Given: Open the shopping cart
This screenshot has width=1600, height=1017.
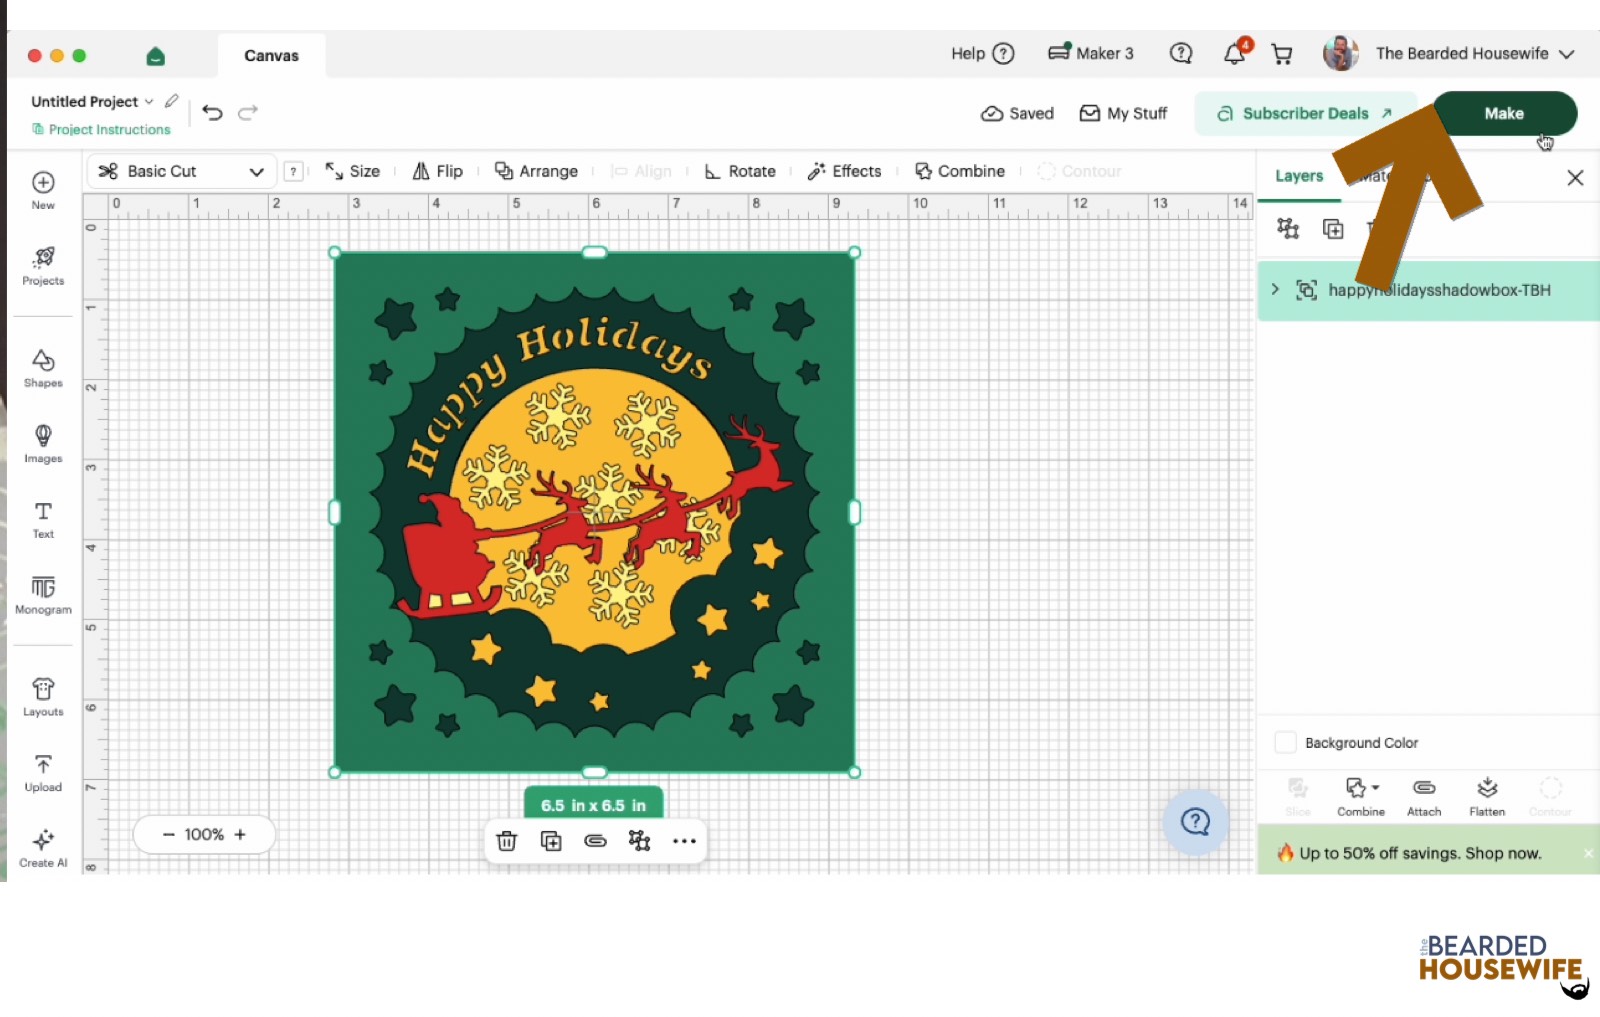Looking at the screenshot, I should coord(1281,54).
